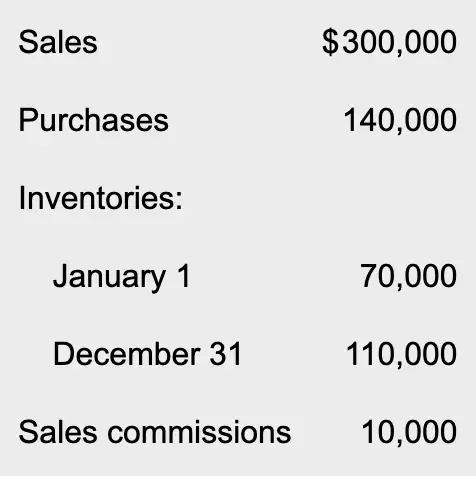Select the 10,000 commissions value
The image size is (476, 480).
pos(409,432)
